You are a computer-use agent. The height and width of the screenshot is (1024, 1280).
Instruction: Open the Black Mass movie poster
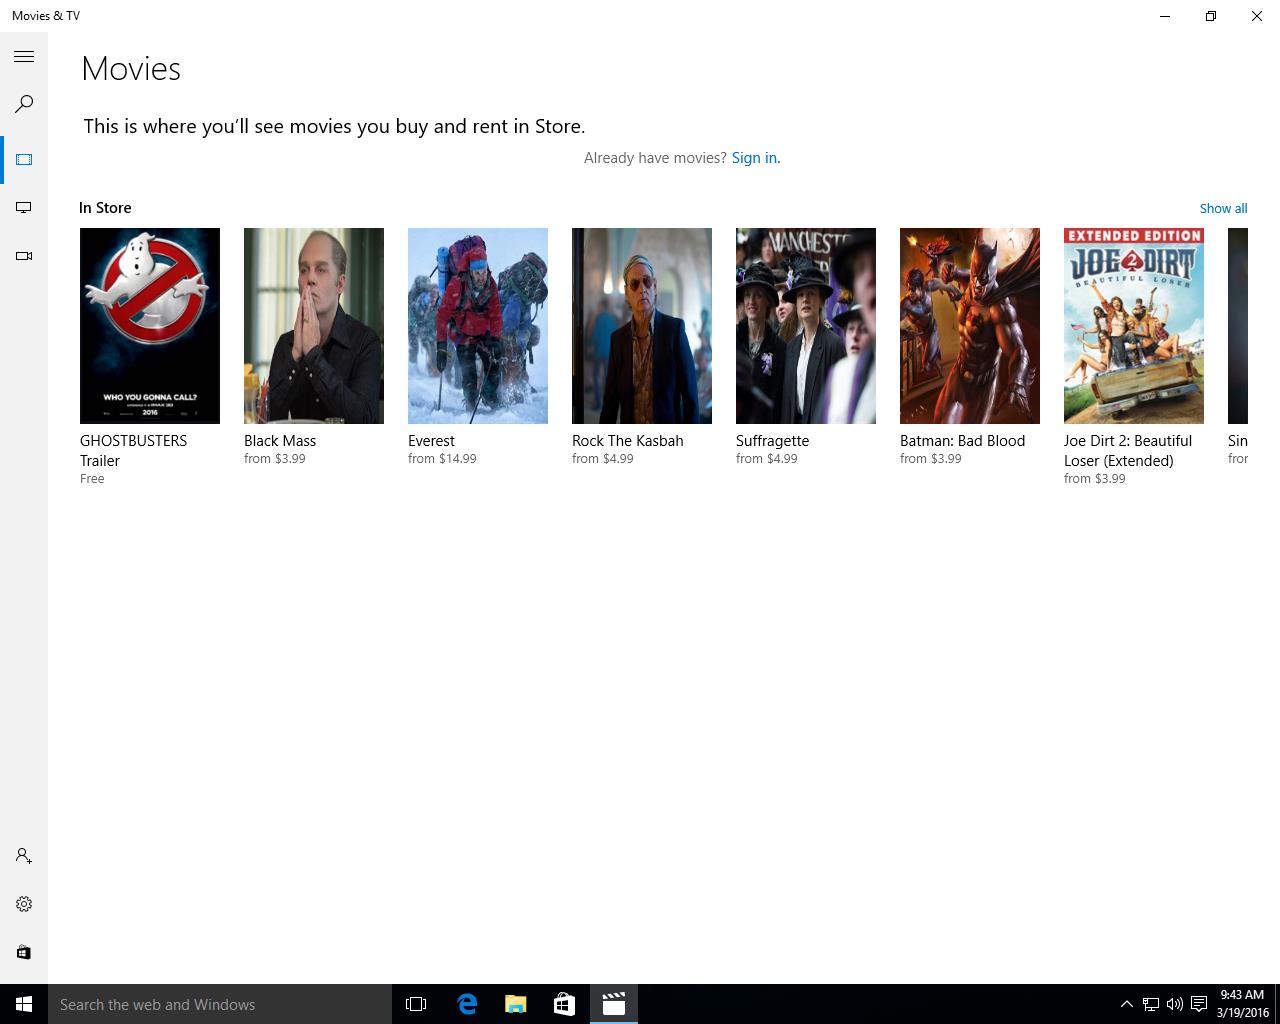tap(314, 326)
